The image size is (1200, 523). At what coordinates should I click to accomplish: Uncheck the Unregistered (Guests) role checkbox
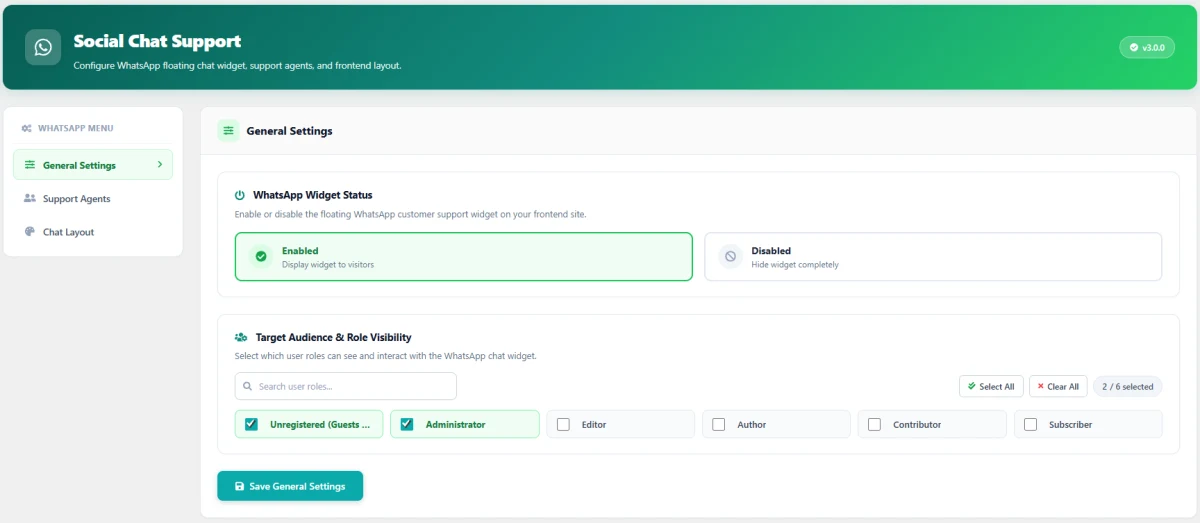[x=252, y=424]
